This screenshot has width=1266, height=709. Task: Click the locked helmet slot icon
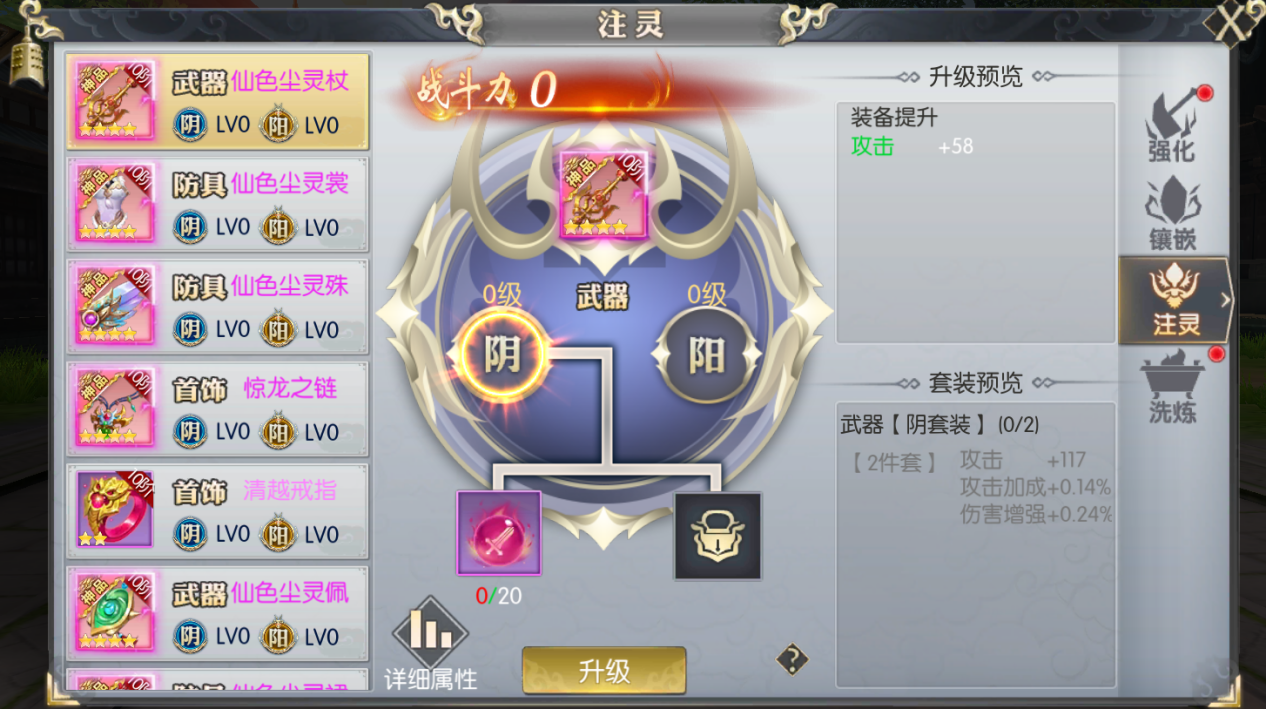[717, 536]
